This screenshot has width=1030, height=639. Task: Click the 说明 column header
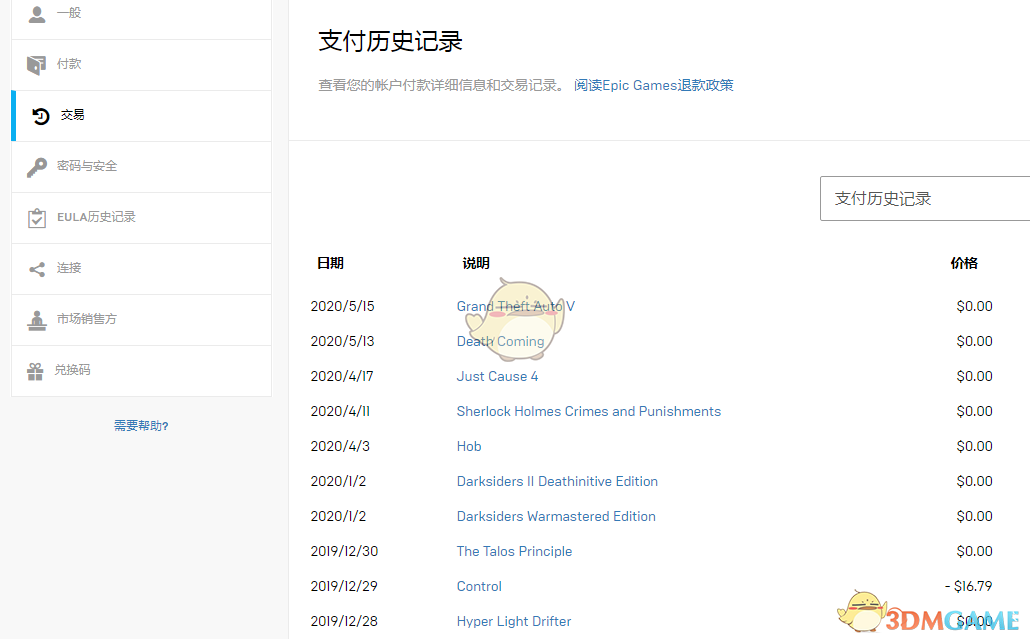(476, 263)
